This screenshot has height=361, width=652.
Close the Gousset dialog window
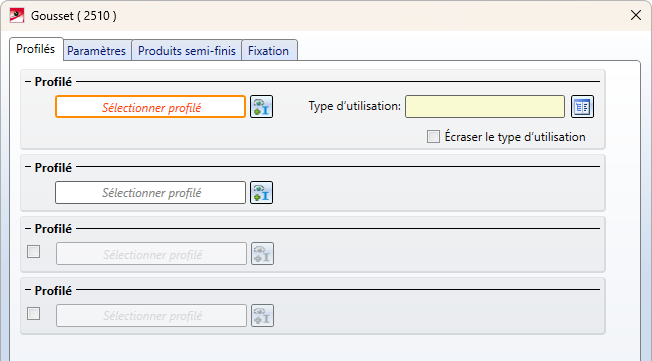tap(635, 15)
